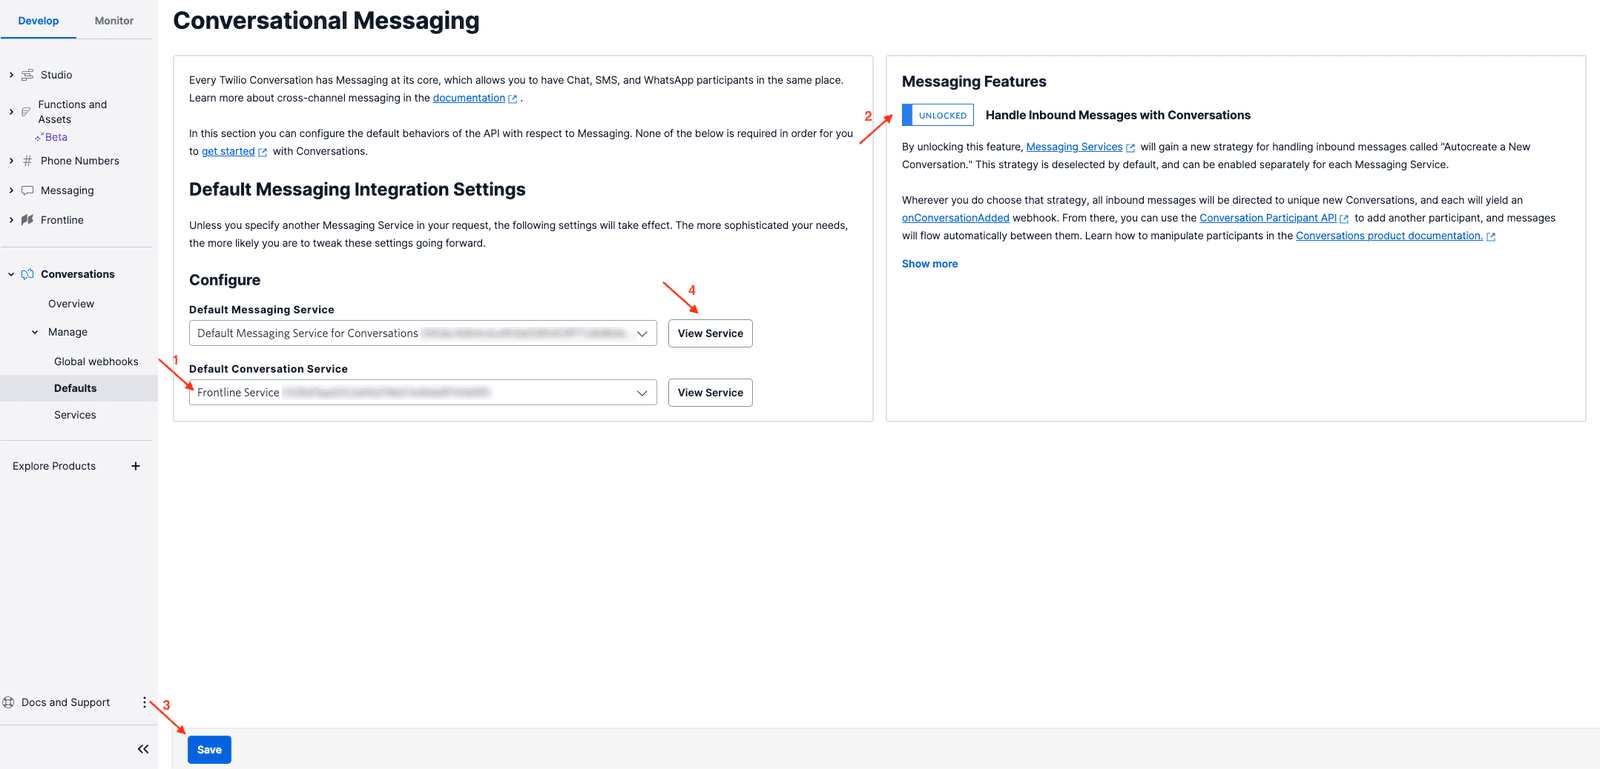
Task: Click the Configure heading
Action: pos(225,280)
